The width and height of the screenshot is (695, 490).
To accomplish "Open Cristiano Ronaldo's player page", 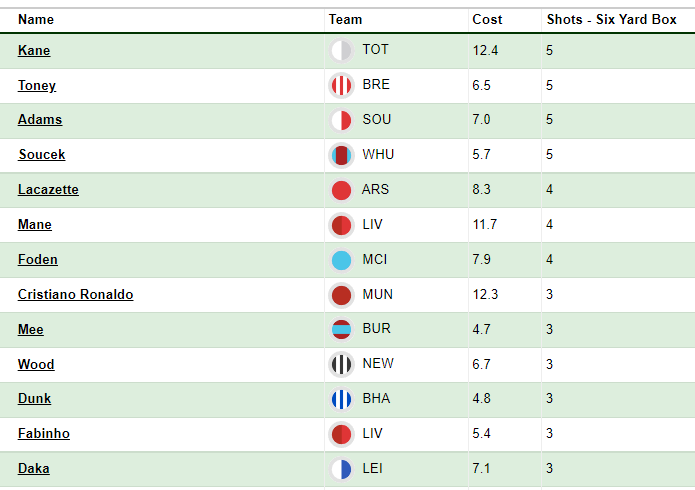I will [75, 295].
